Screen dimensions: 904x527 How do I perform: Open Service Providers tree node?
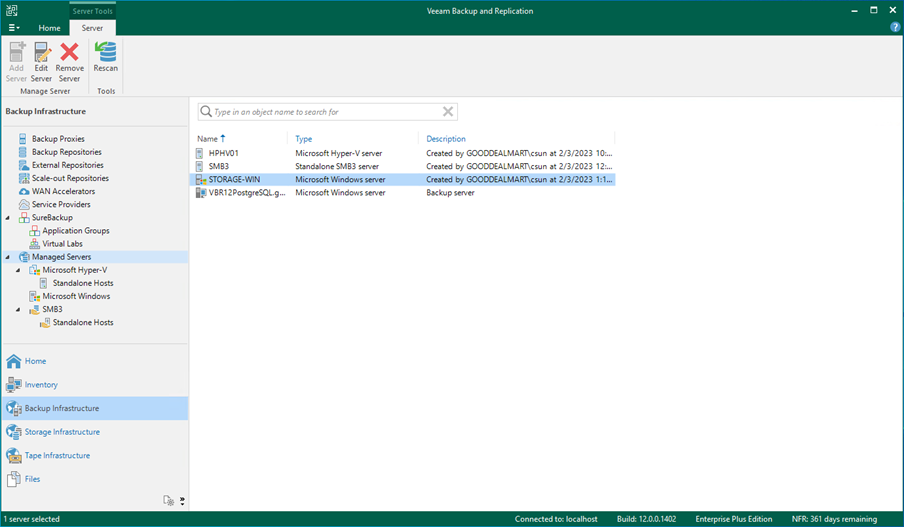[x=61, y=205]
